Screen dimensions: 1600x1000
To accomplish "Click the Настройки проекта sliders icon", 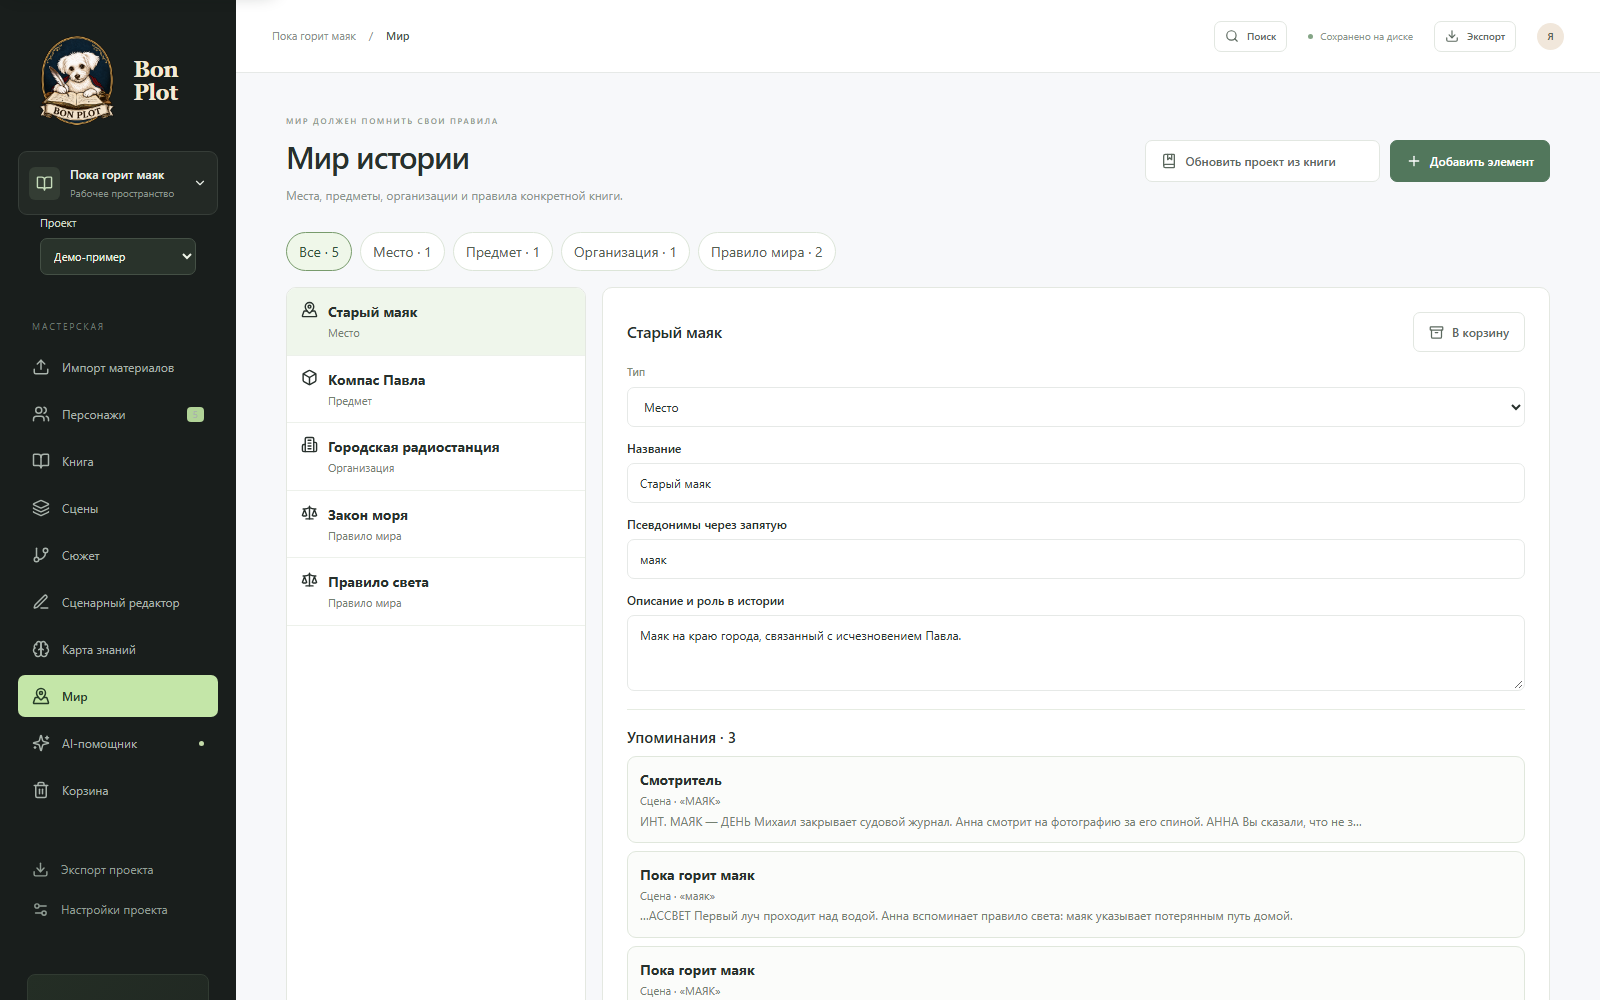I will 41,909.
